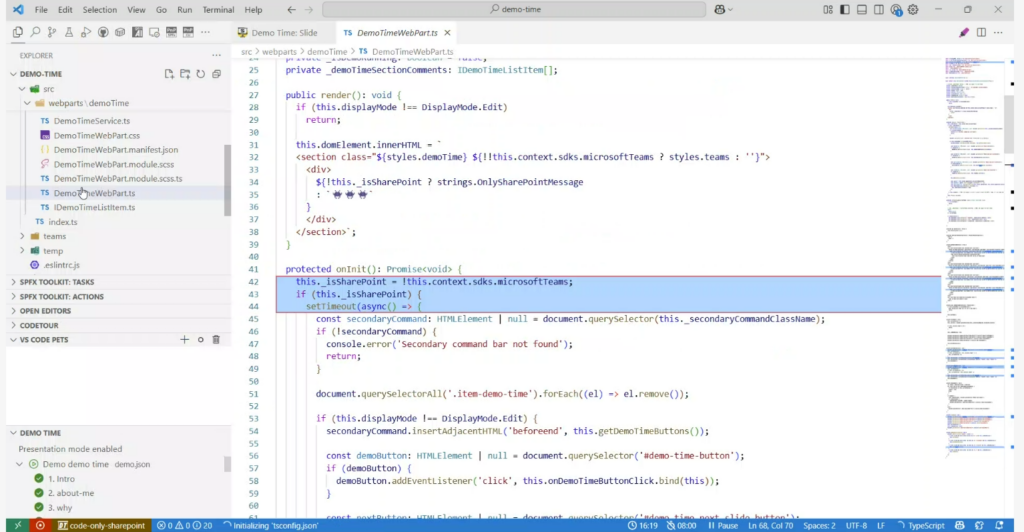Expand the OPEN EDITORS section

click(14, 311)
